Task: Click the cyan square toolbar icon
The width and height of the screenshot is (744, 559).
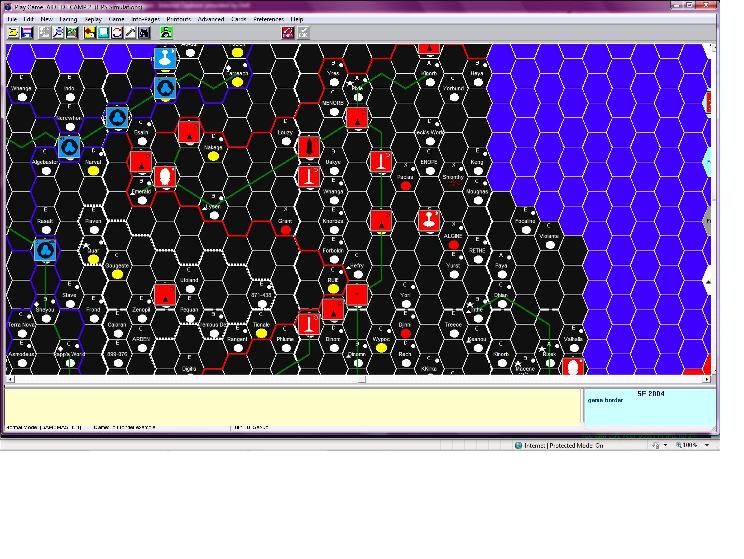Action: pyautogui.click(x=103, y=32)
